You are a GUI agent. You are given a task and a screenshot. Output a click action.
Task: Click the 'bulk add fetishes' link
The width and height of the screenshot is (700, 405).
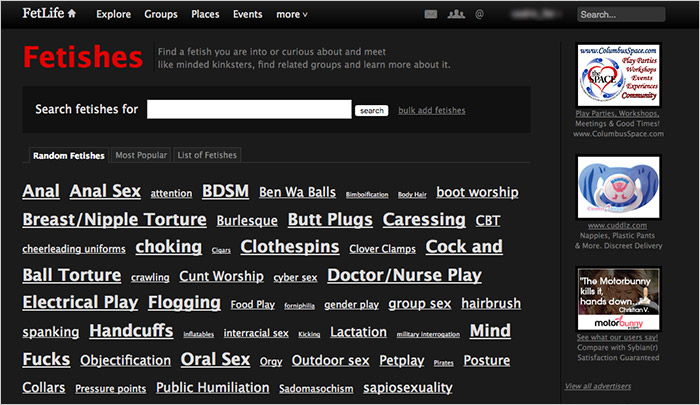coord(431,111)
